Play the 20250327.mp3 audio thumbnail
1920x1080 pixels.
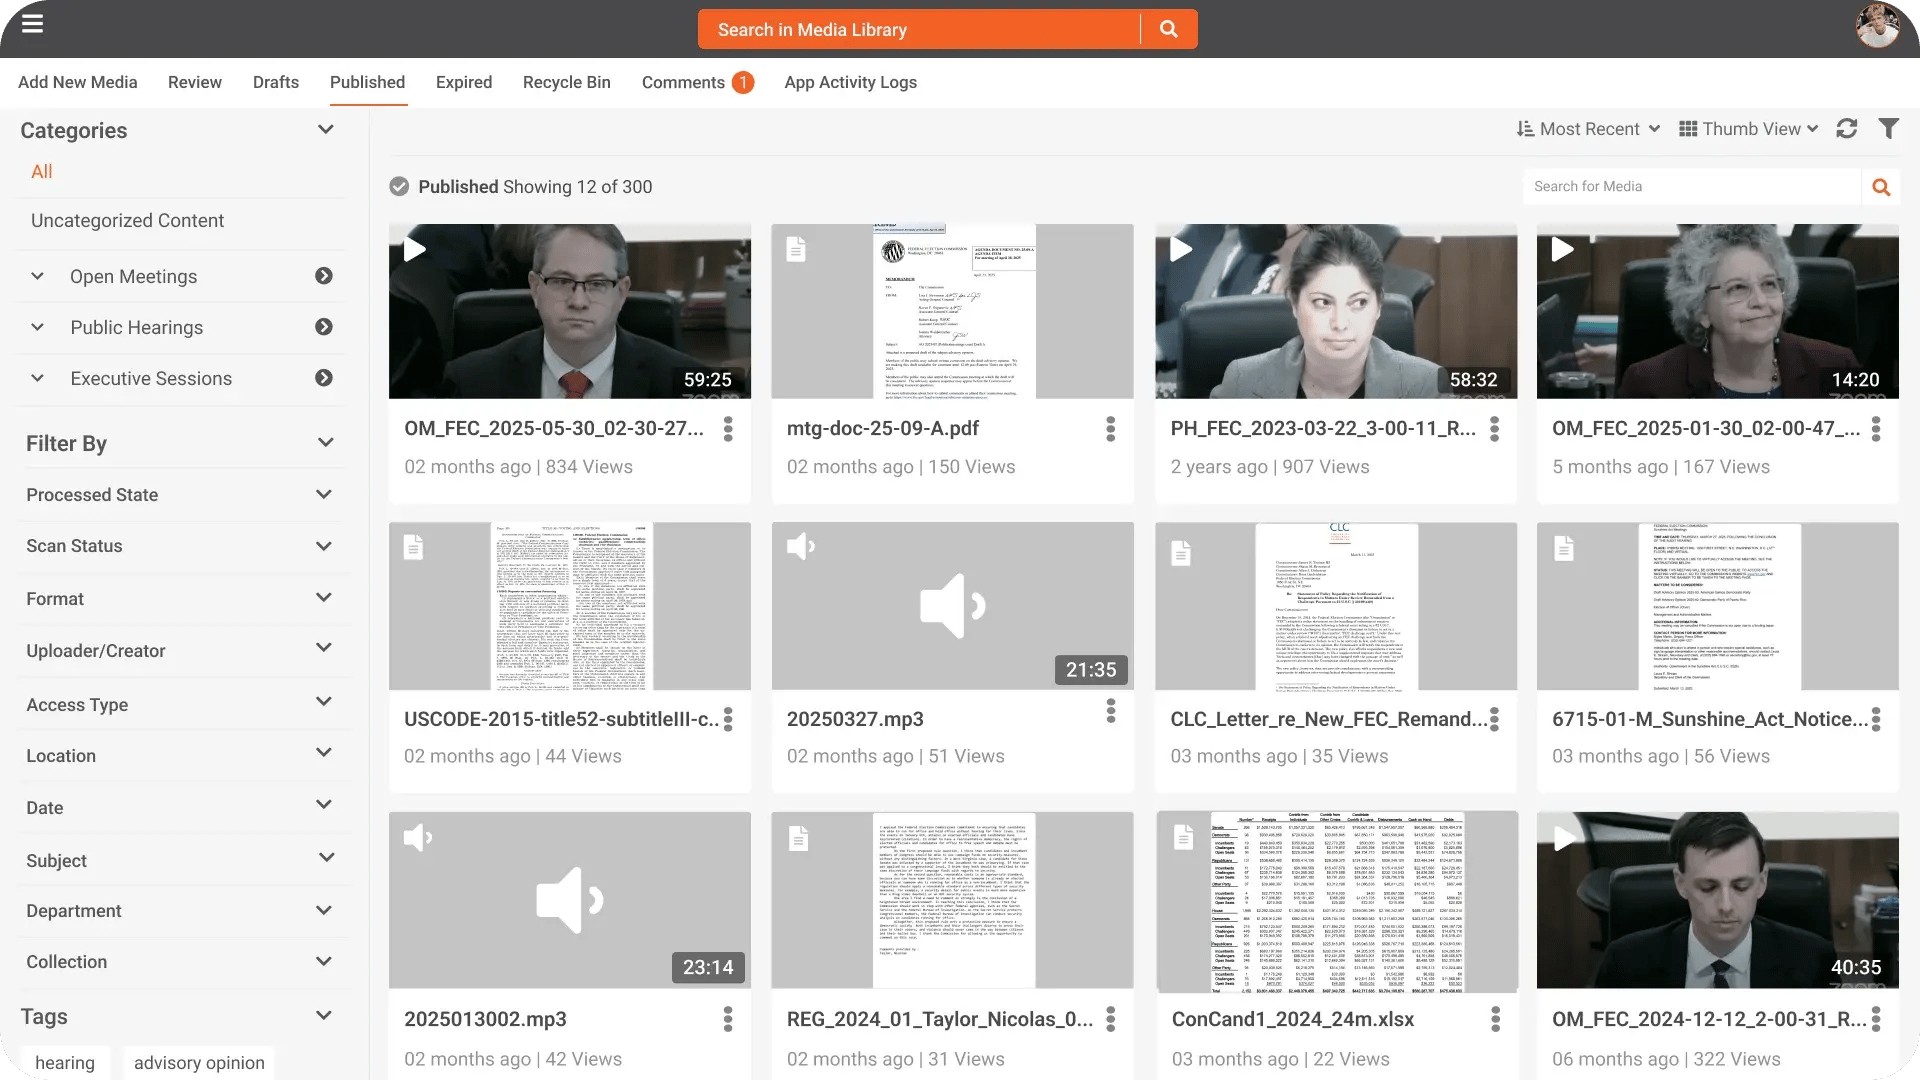click(x=952, y=606)
